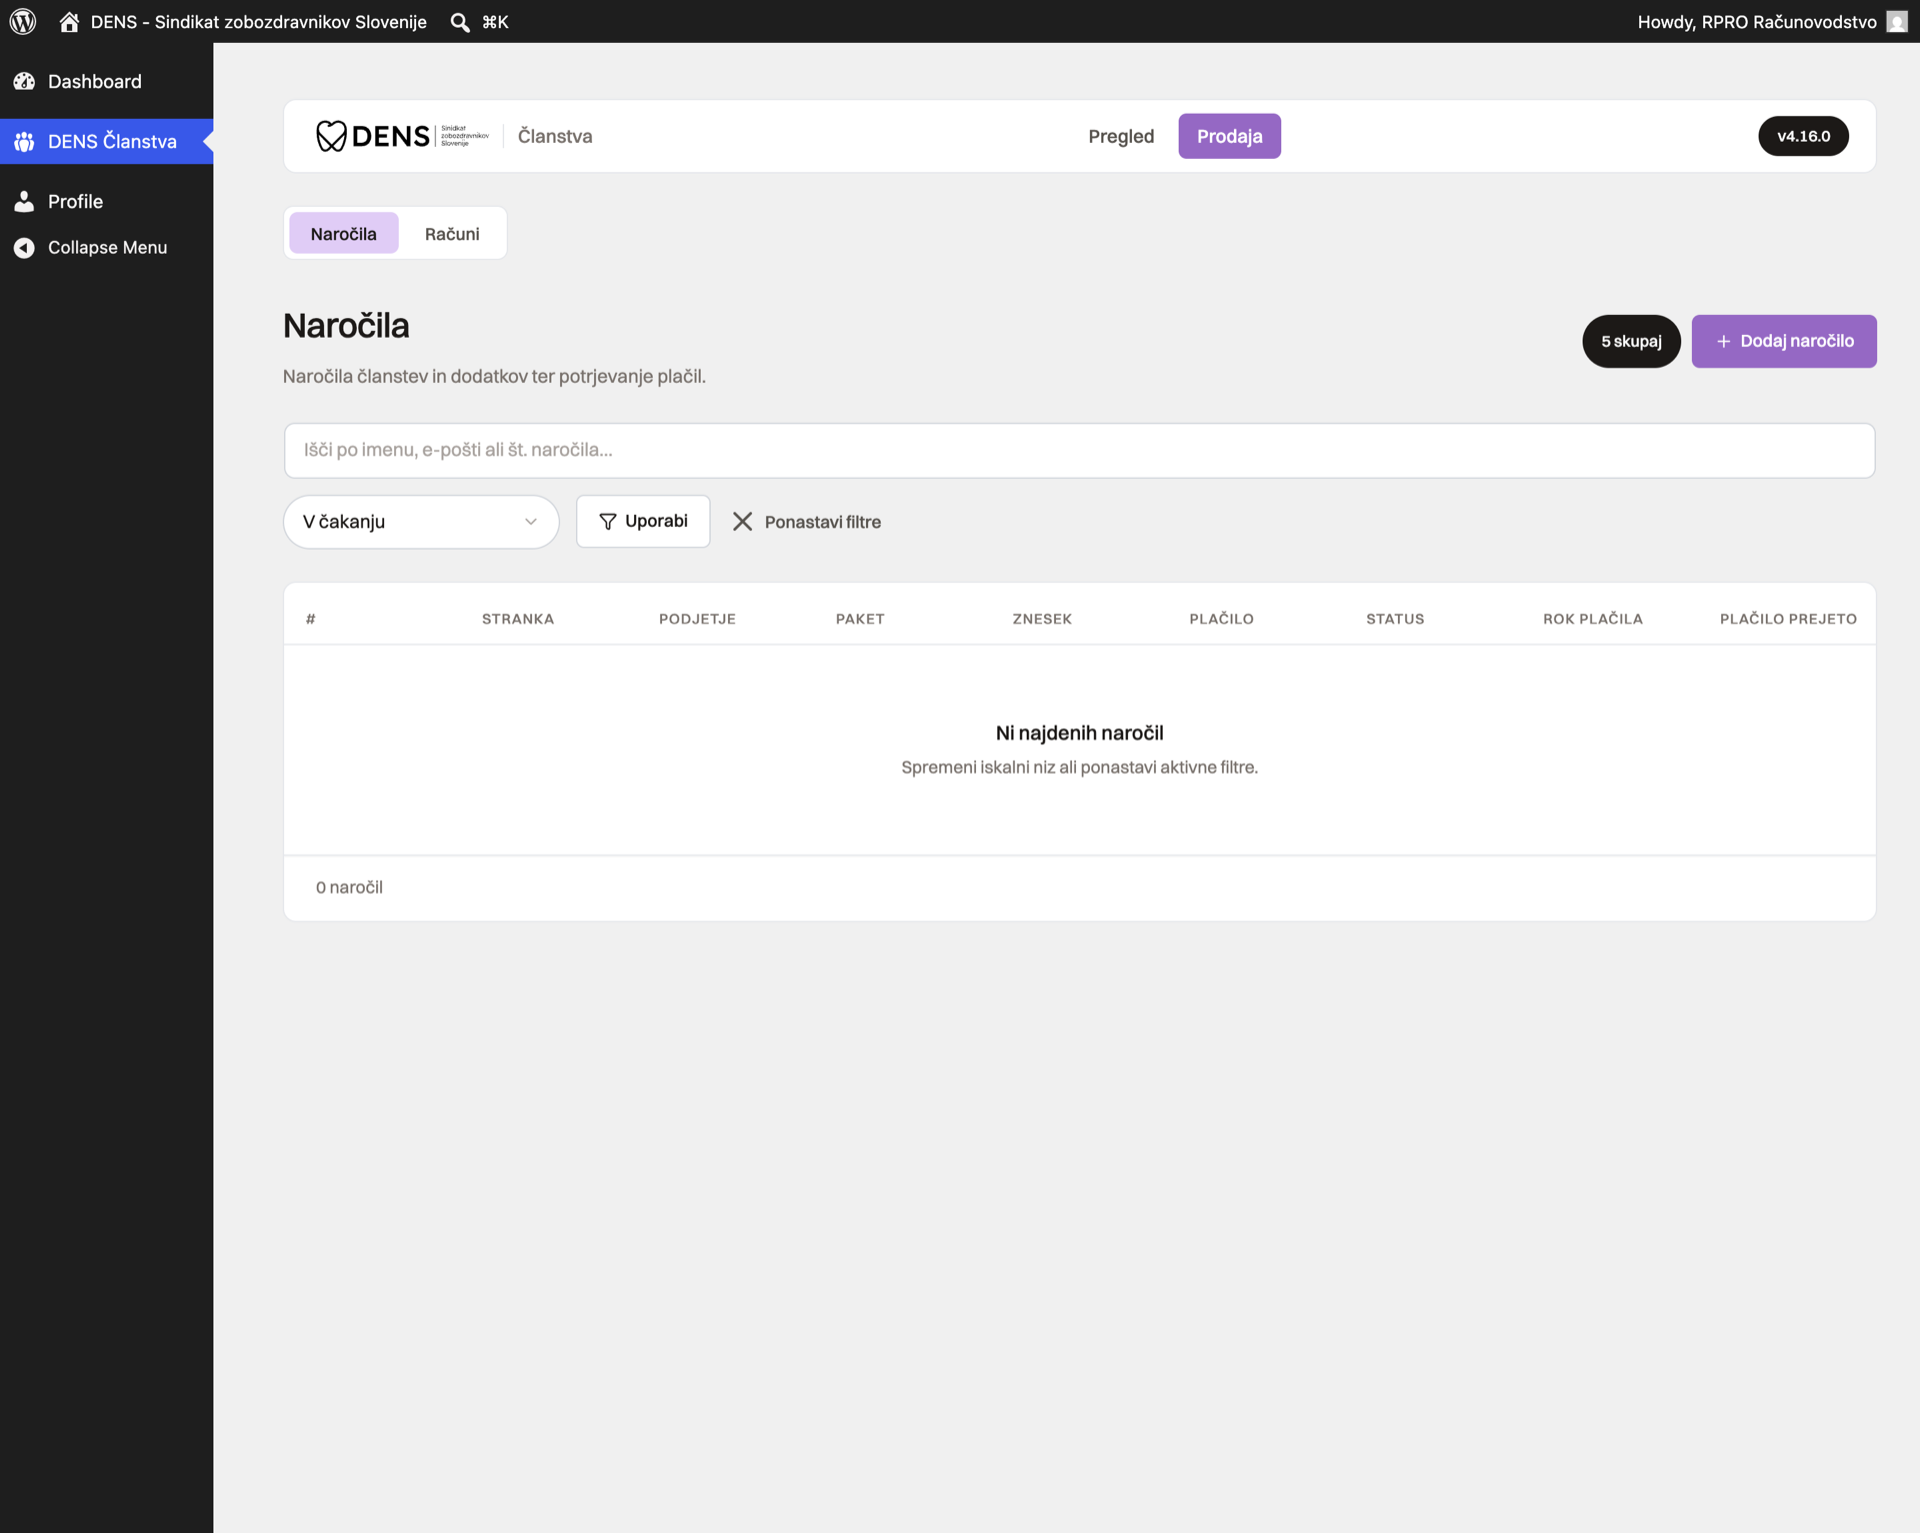This screenshot has height=1533, width=1920.
Task: Click the Dashboard palette icon
Action: (x=24, y=81)
